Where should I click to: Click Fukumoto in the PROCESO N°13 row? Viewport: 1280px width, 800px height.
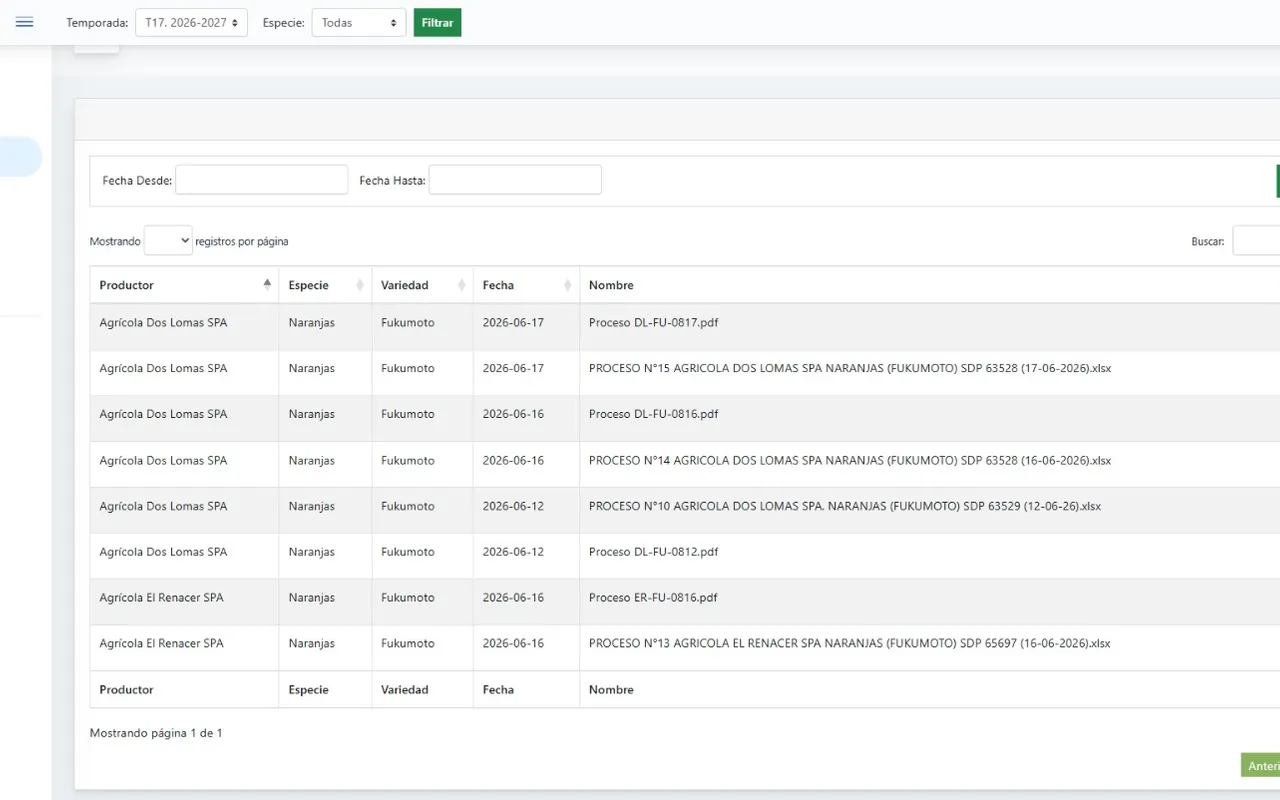coord(408,643)
